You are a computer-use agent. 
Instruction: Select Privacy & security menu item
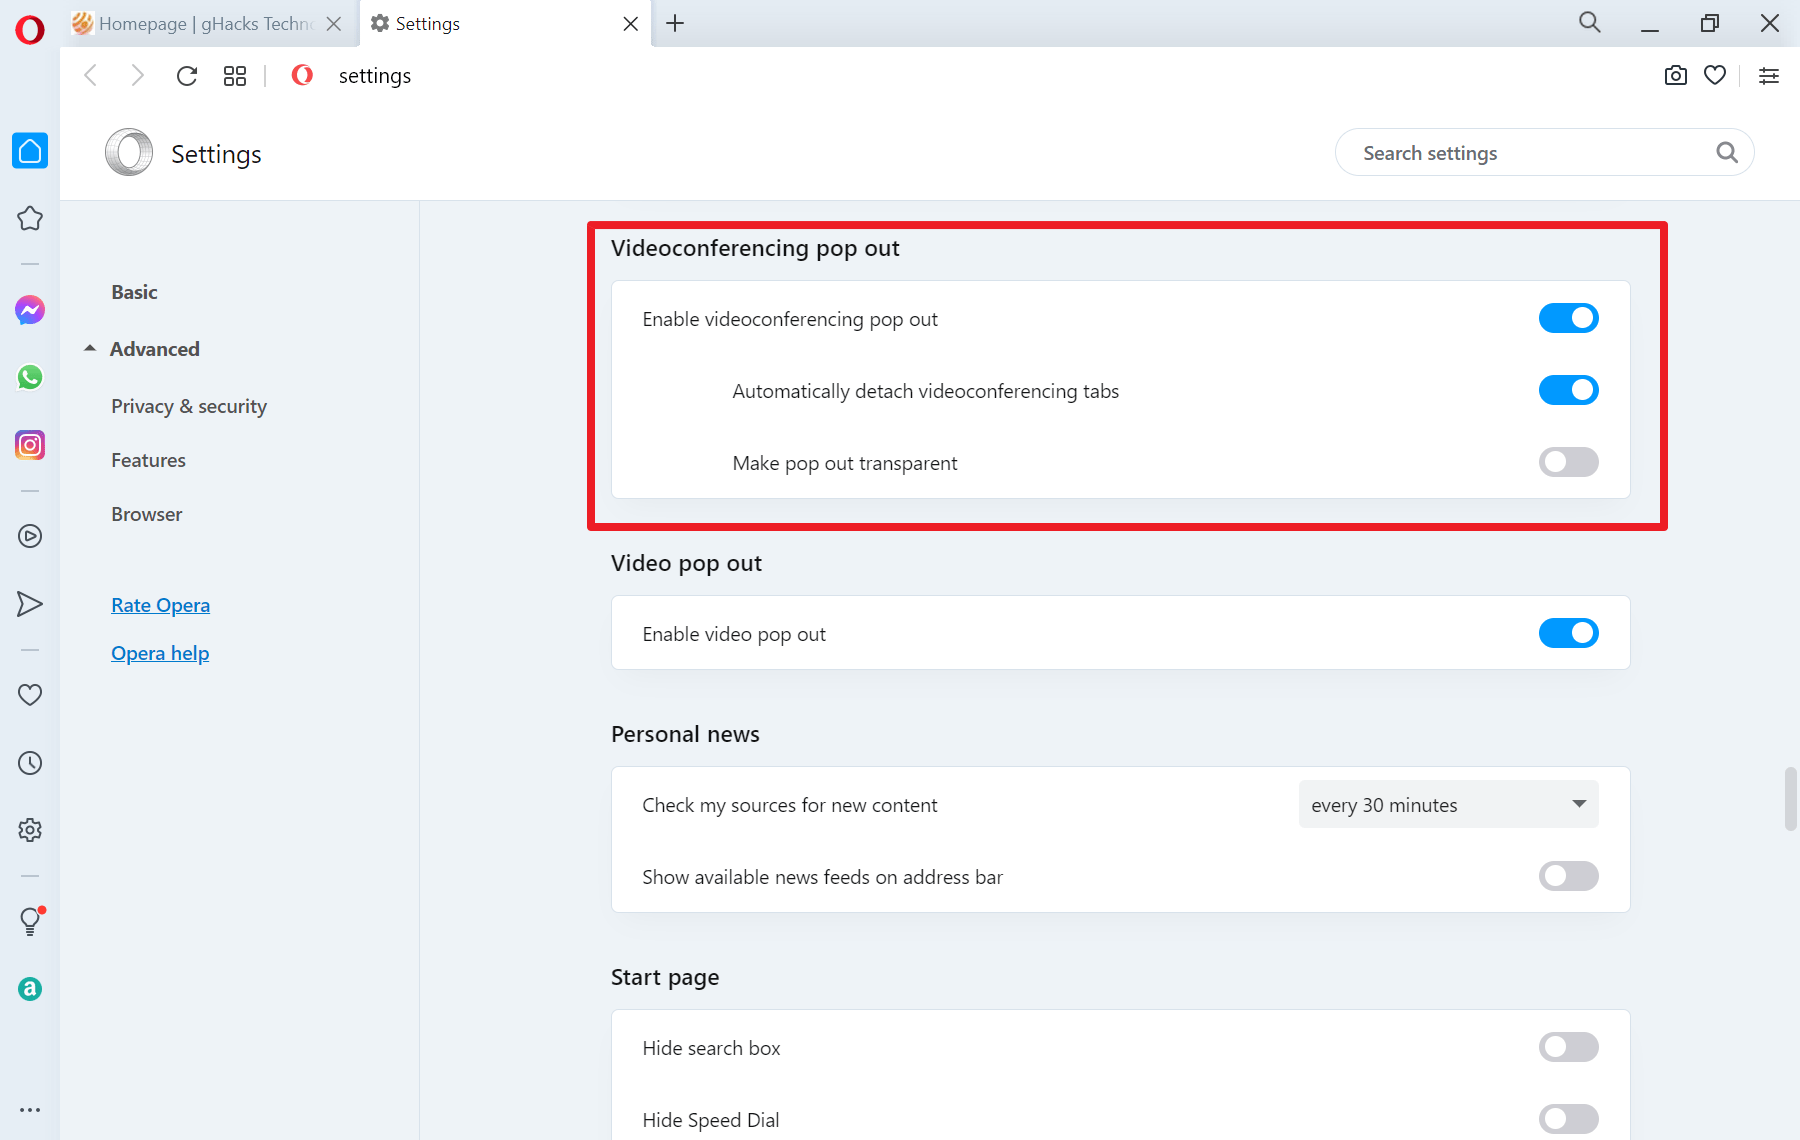tap(189, 406)
